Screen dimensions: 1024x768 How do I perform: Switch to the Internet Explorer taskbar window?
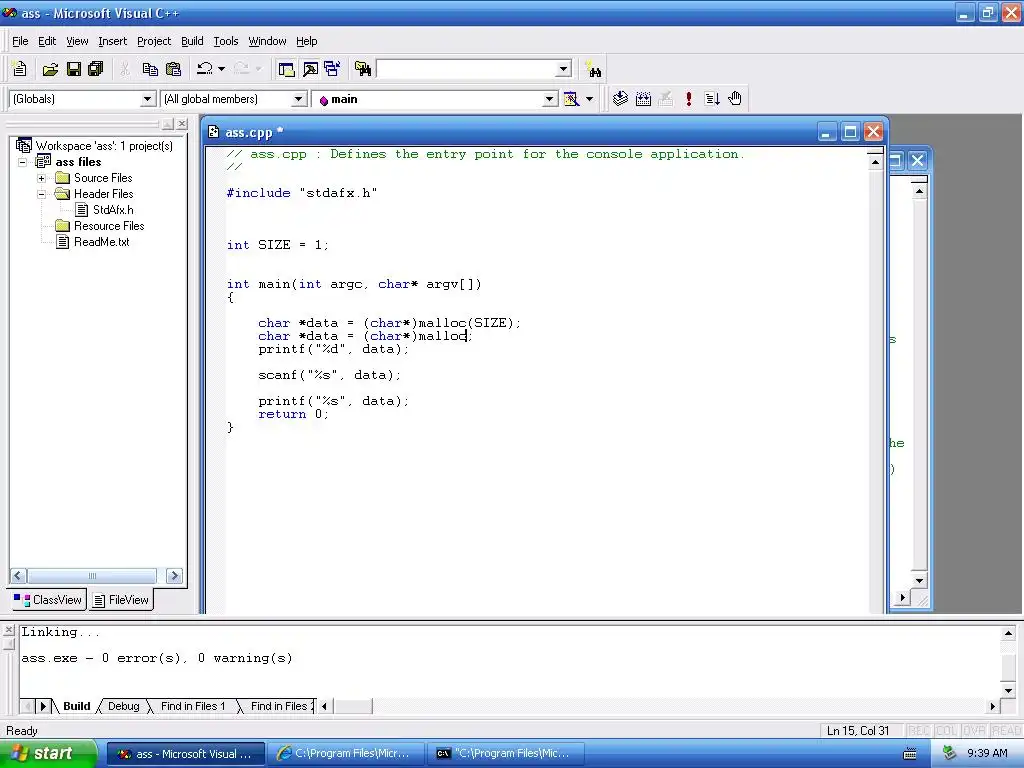coord(346,754)
